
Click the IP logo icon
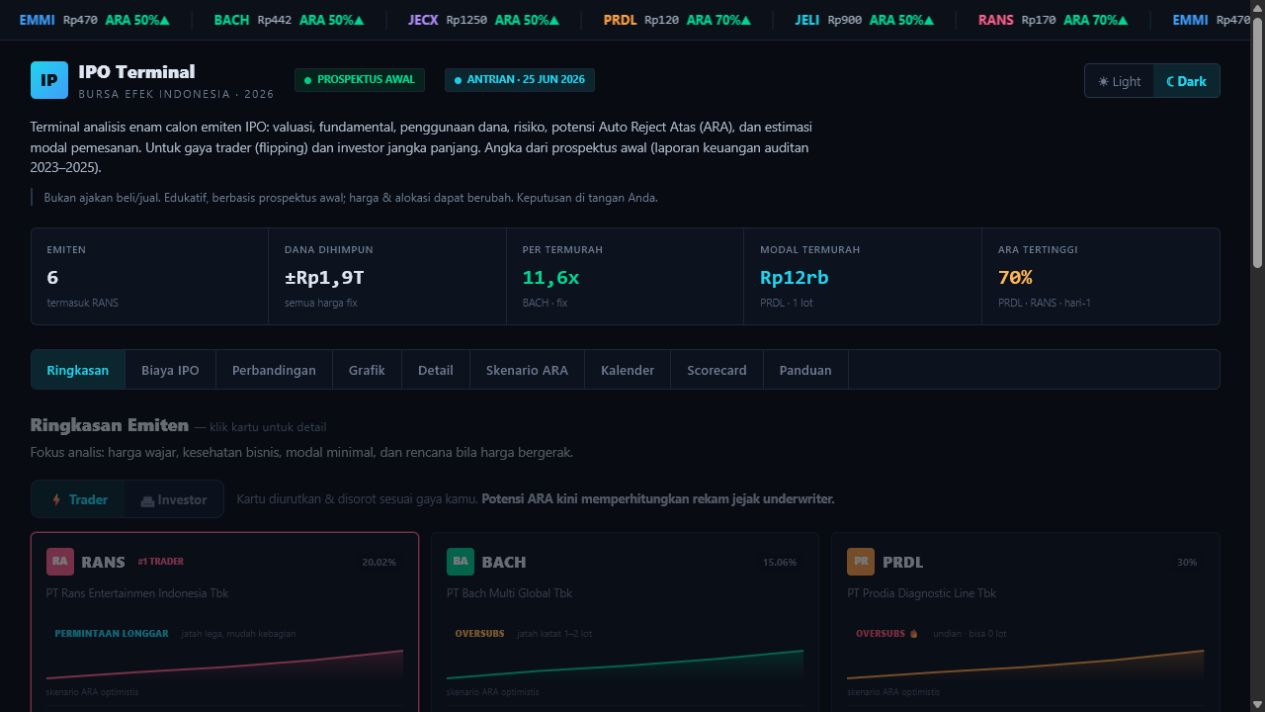point(49,80)
